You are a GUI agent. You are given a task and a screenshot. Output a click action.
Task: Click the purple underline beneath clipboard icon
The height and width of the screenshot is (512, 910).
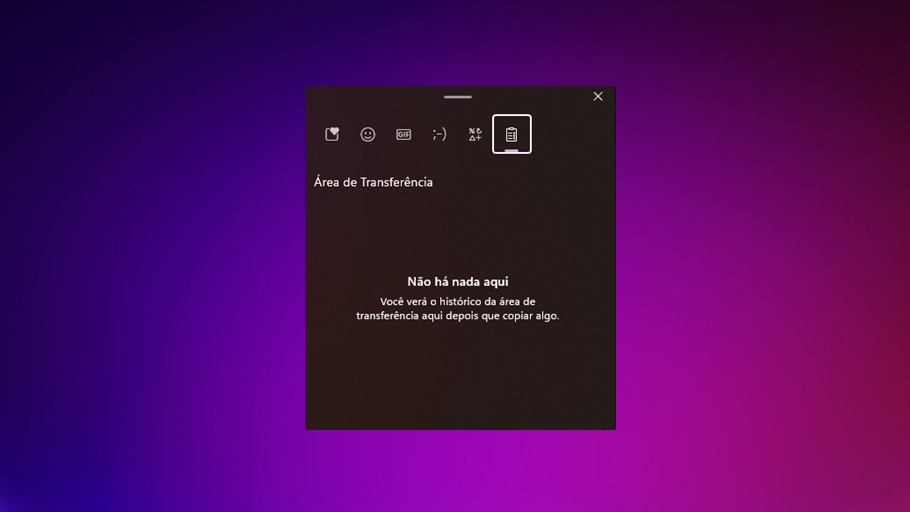(x=511, y=150)
